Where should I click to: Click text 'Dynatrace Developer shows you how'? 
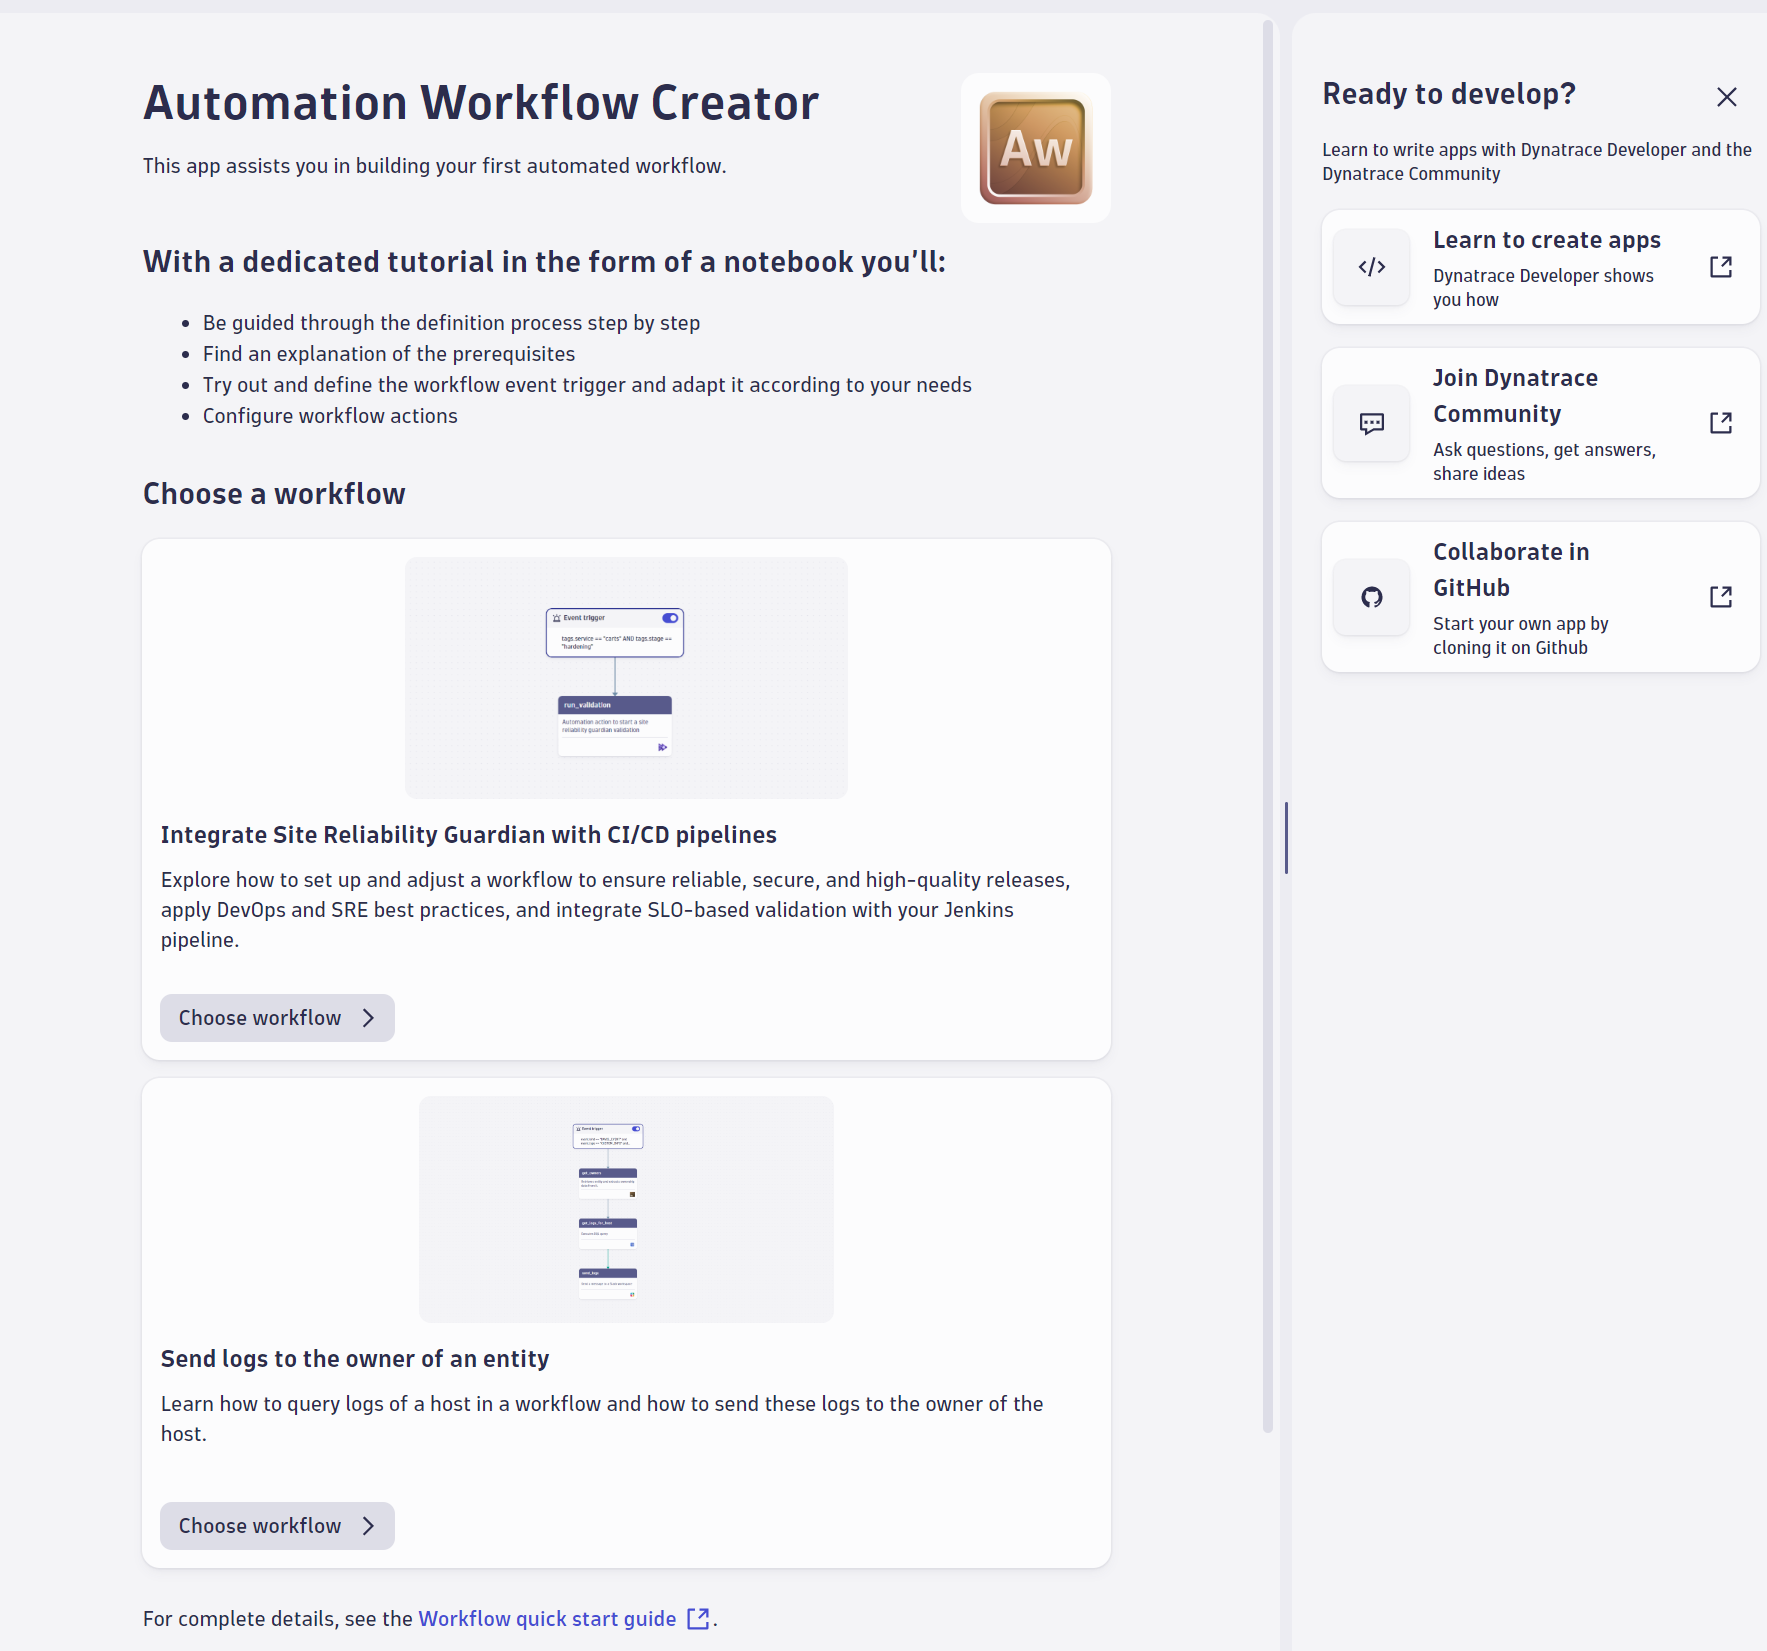1543,288
